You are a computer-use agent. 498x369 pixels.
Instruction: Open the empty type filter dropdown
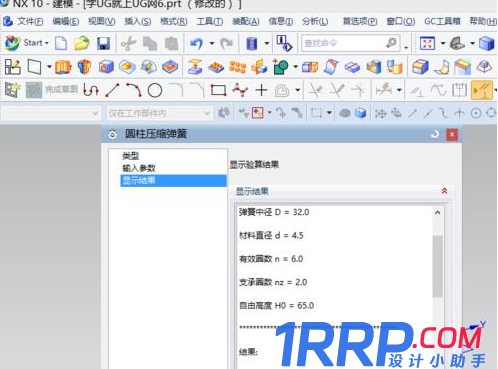point(51,113)
